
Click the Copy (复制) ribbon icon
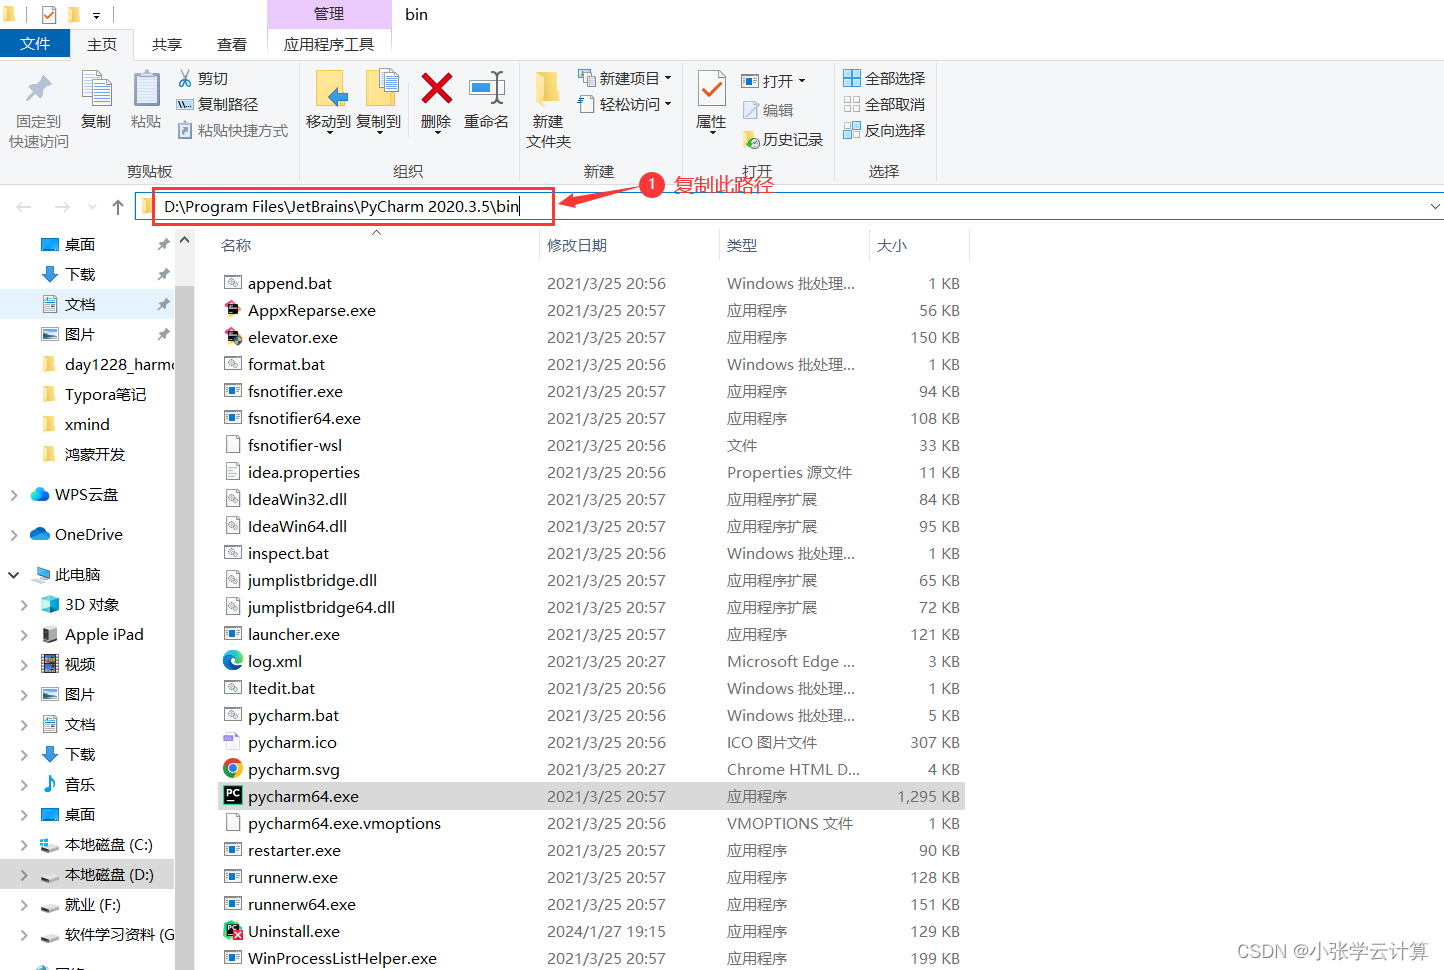pos(96,89)
